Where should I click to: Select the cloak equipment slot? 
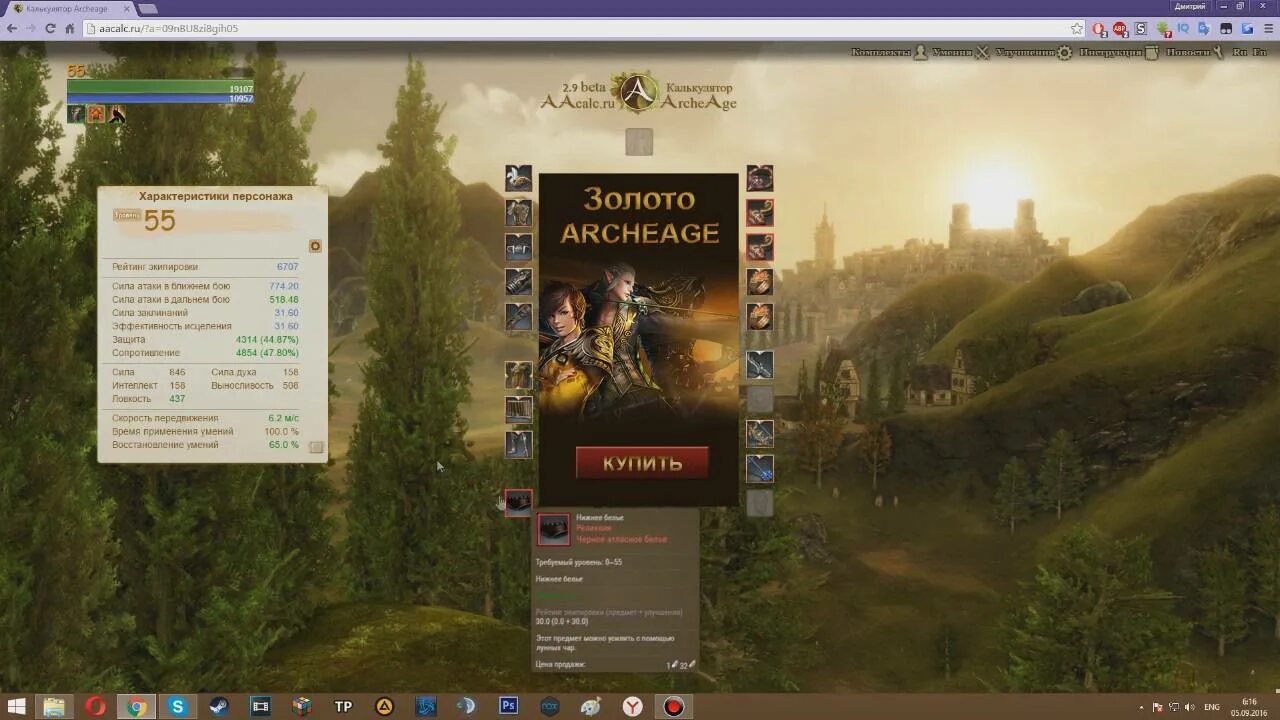518,375
